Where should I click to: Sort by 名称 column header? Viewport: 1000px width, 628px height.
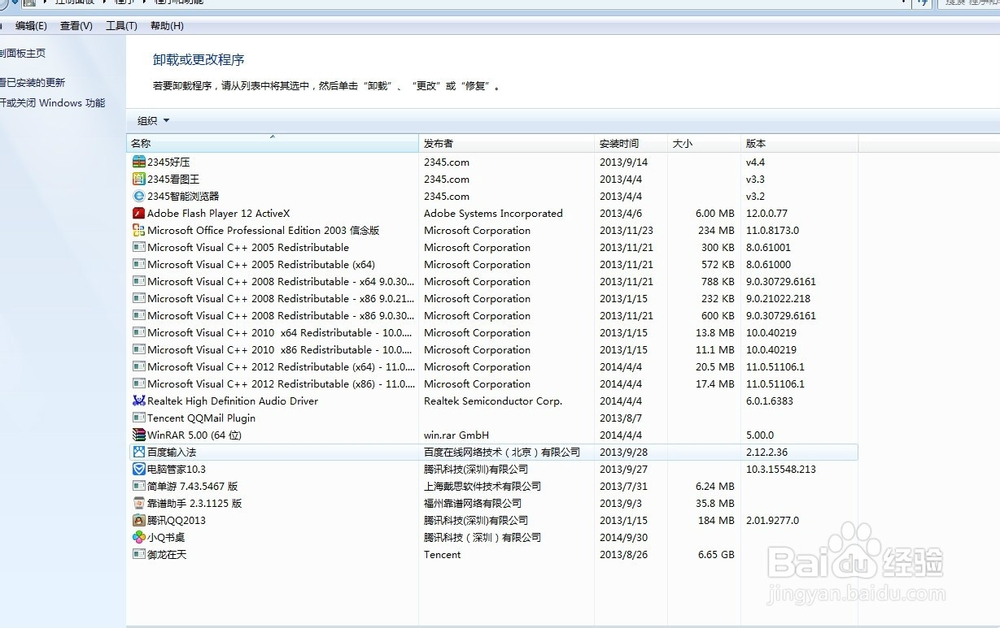click(x=272, y=143)
